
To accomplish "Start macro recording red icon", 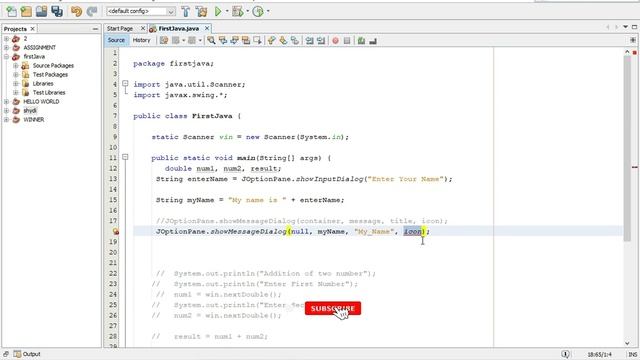I will point(336,40).
